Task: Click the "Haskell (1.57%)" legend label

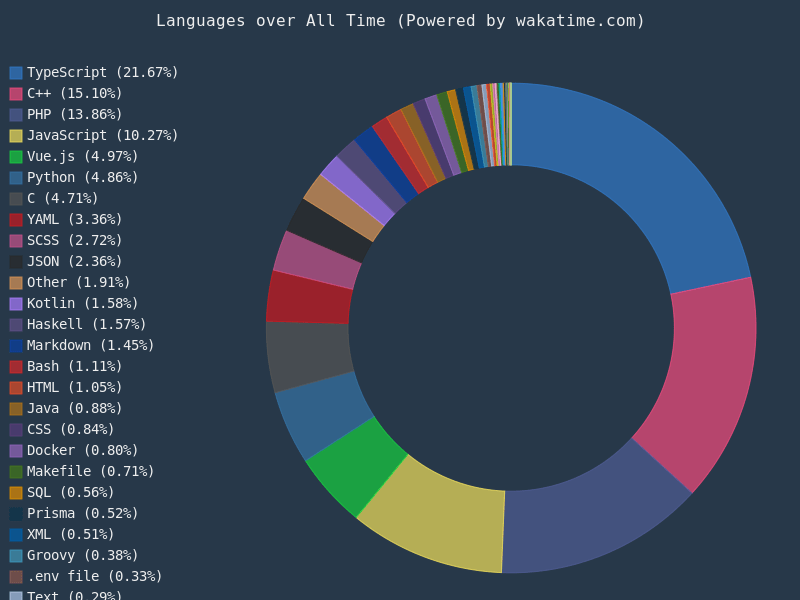Action: click(x=87, y=324)
